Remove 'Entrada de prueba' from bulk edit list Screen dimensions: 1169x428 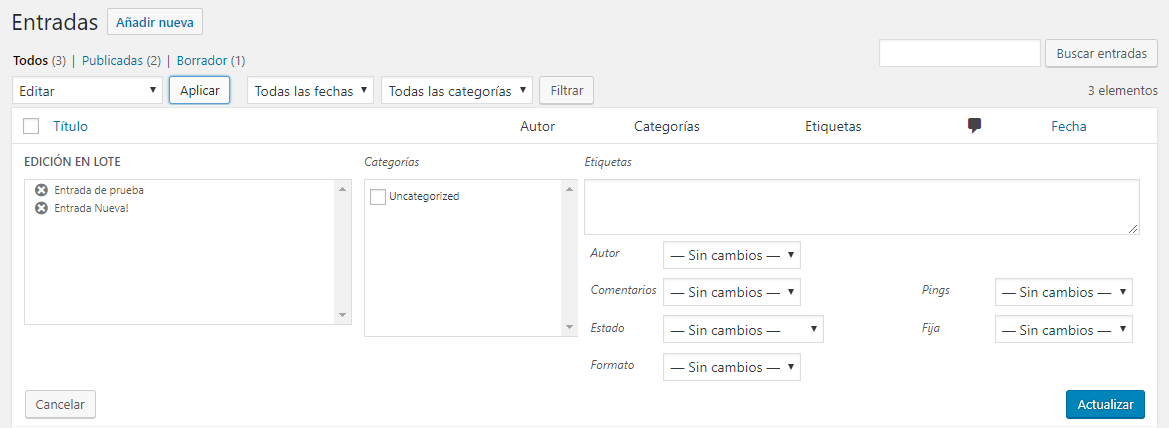[41, 190]
